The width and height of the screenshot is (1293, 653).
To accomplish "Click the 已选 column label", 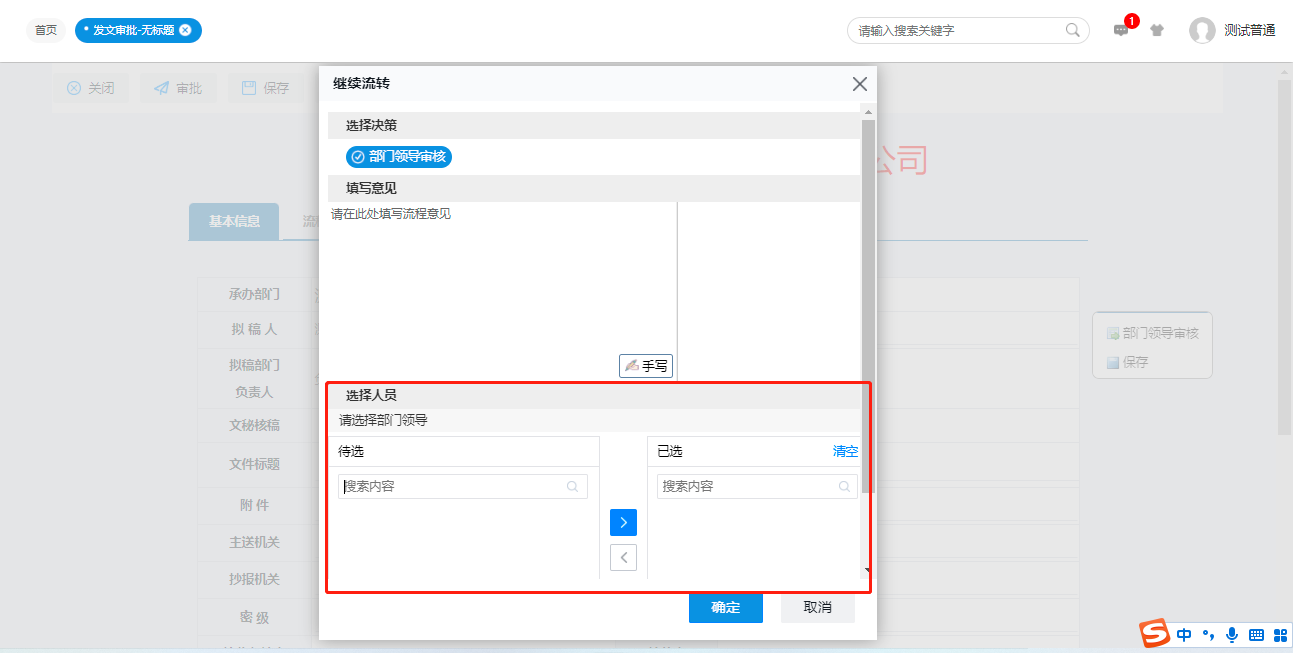I will point(669,451).
